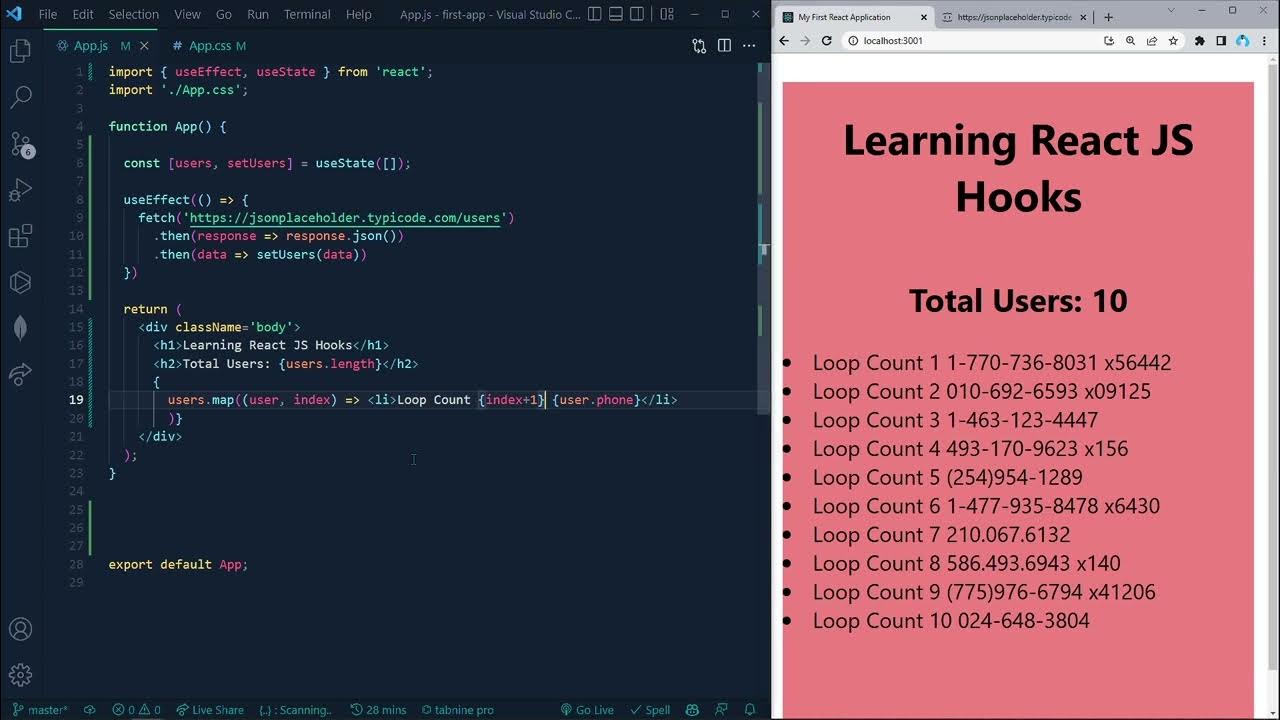Bookmark this page with the star
1280x720 pixels.
pyautogui.click(x=1173, y=41)
